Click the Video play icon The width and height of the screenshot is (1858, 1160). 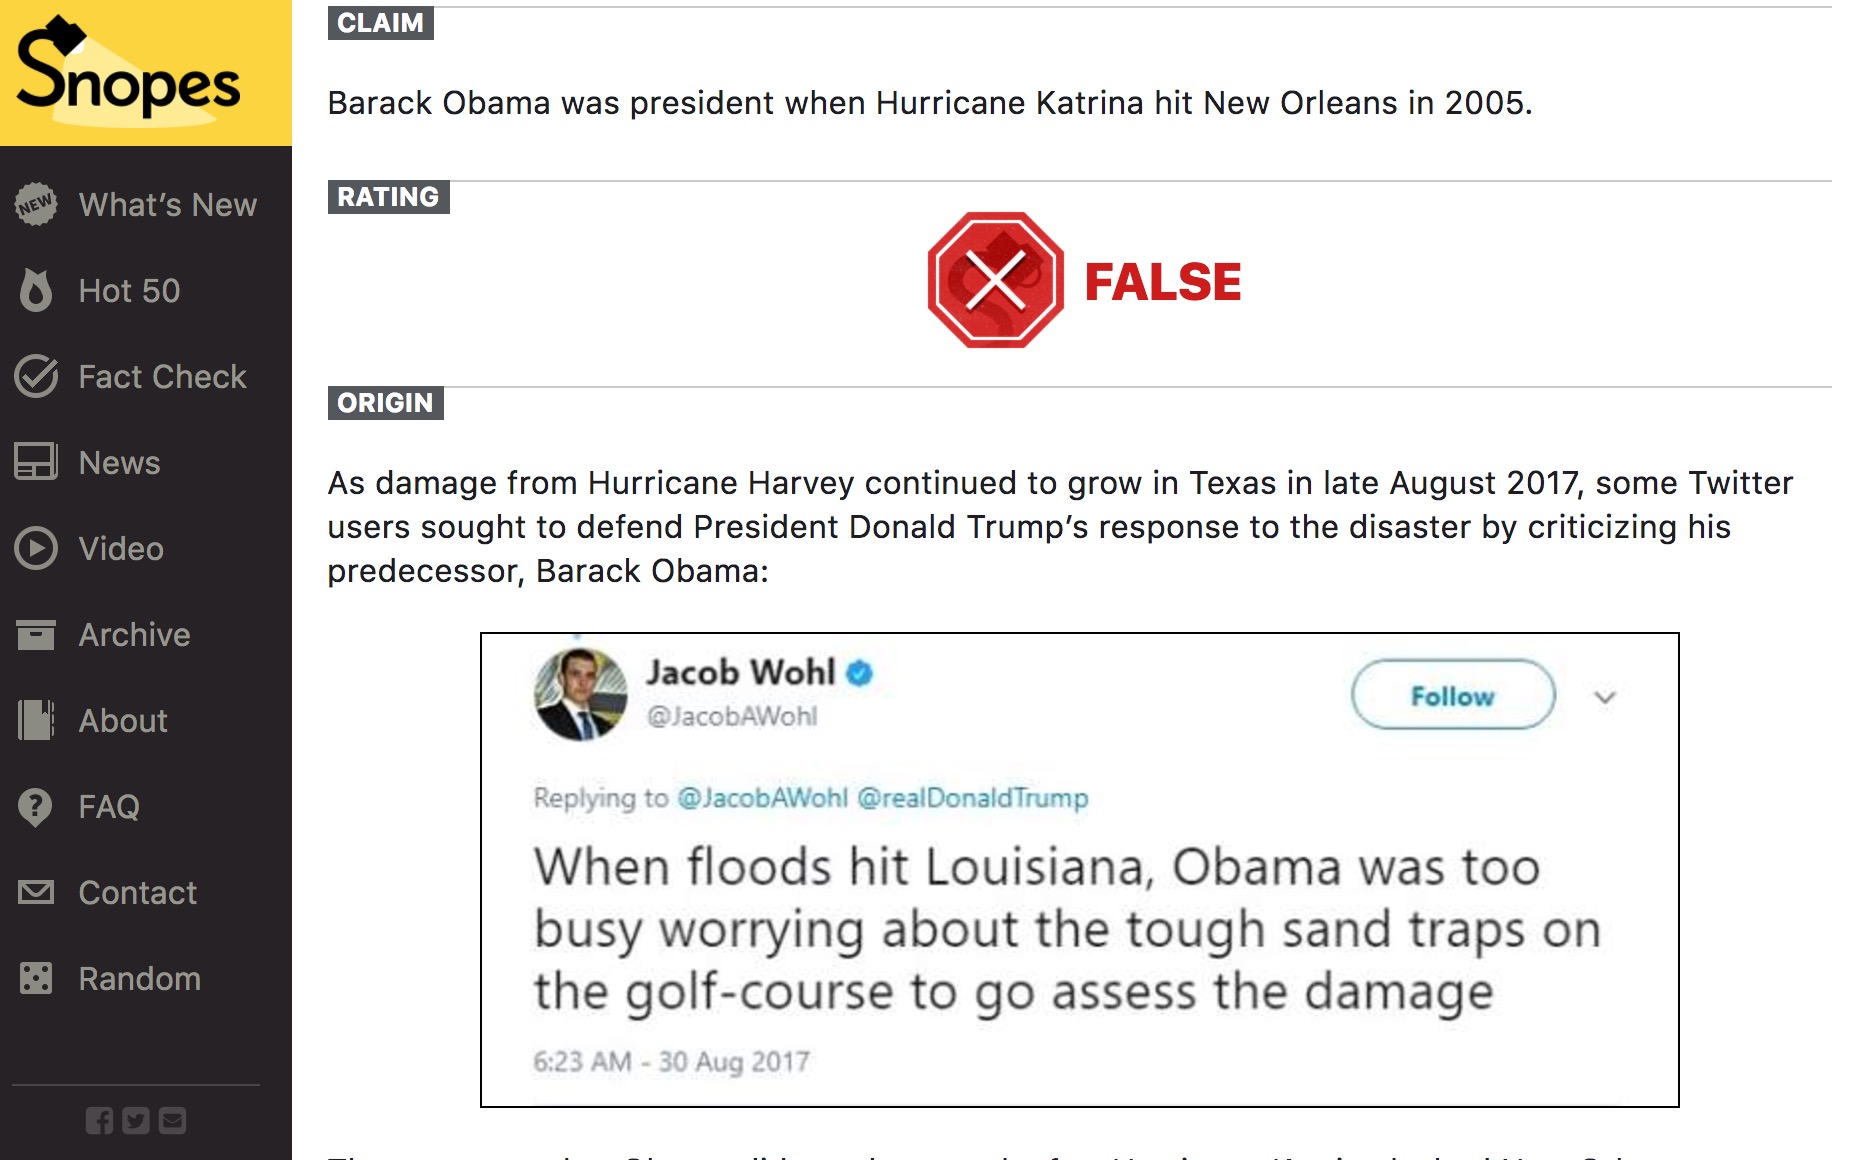point(36,549)
